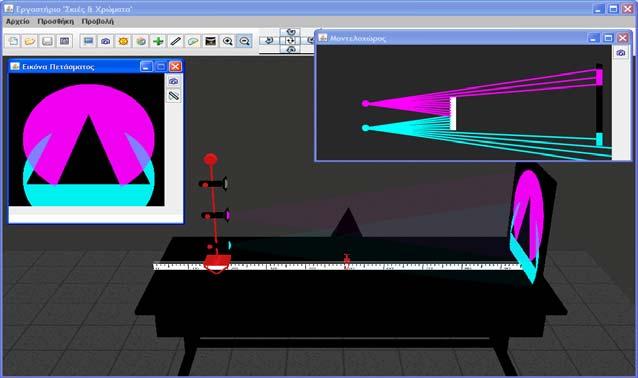
Task: Add a light source with sun icon
Action: pos(123,41)
